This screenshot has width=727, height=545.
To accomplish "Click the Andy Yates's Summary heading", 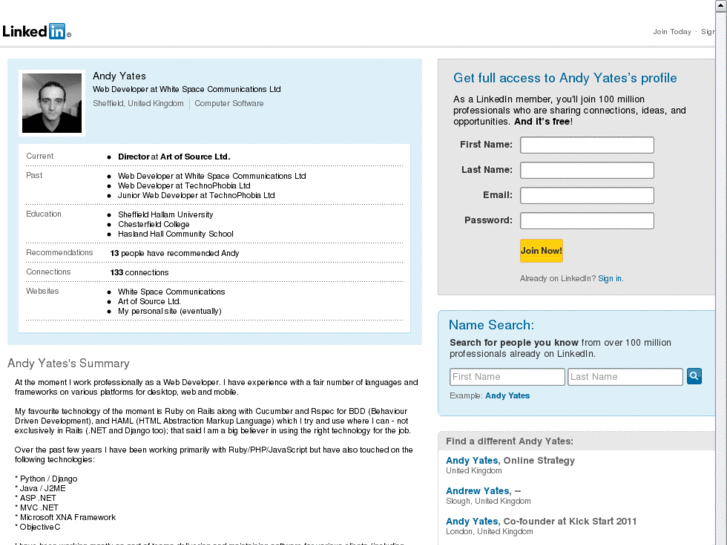I will click(x=69, y=363).
